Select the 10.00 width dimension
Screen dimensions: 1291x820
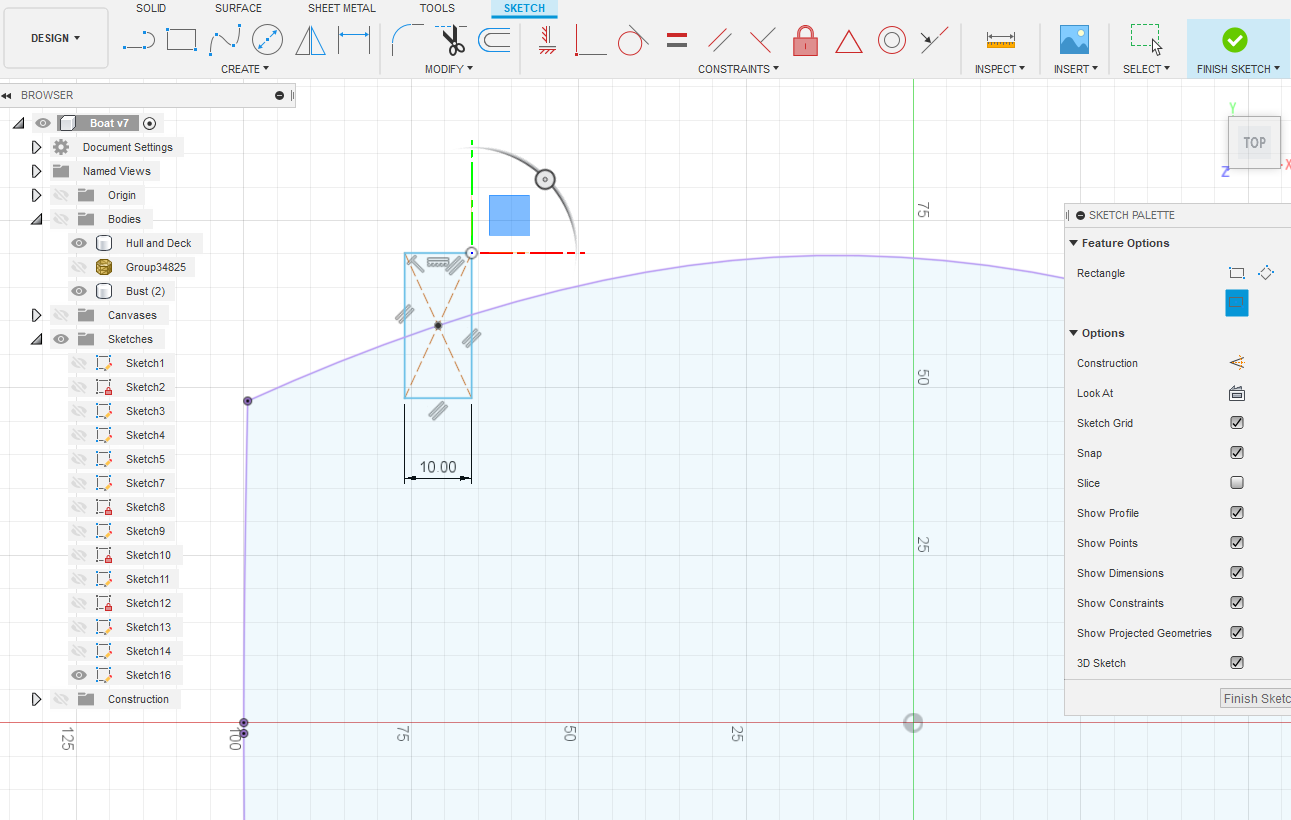pos(438,467)
